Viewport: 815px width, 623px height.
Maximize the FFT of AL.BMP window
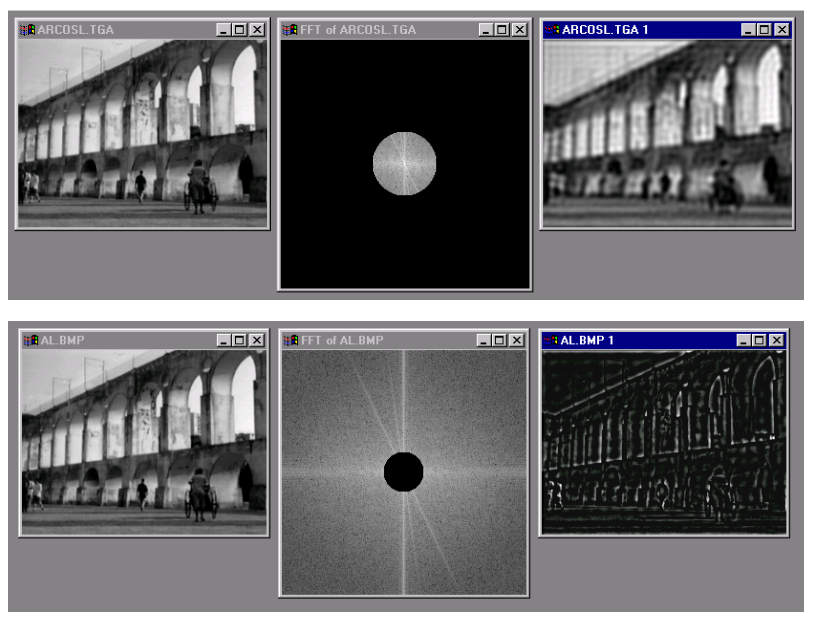[499, 340]
